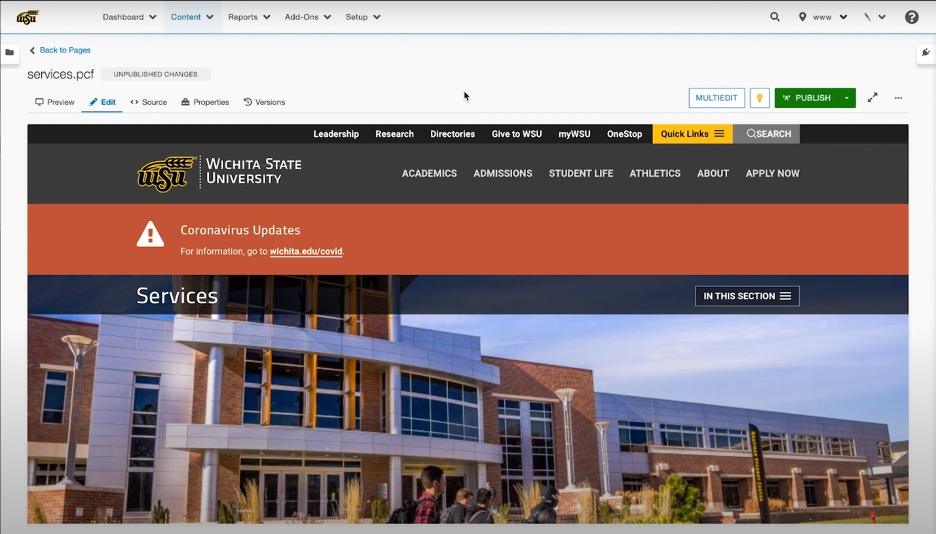Expand Quick Links menu
Image resolution: width=936 pixels, height=534 pixels.
pyautogui.click(x=692, y=134)
